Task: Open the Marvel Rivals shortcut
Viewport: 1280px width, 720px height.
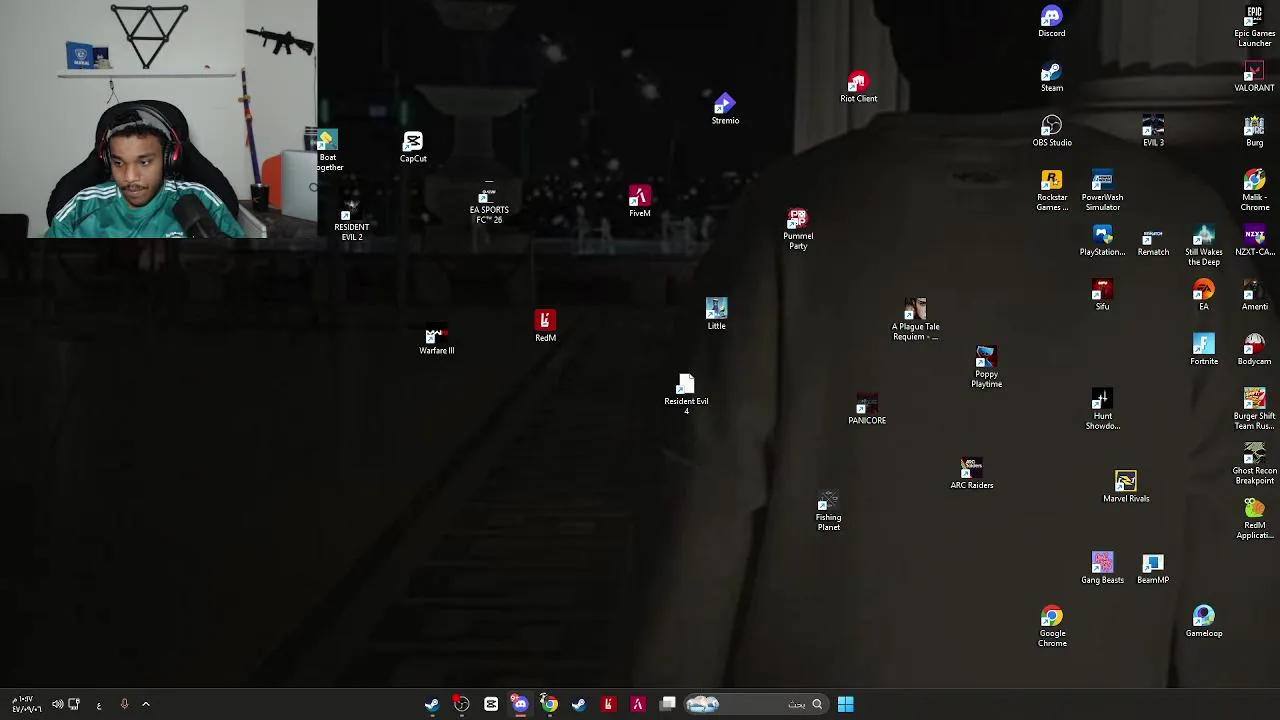Action: pos(1126,487)
